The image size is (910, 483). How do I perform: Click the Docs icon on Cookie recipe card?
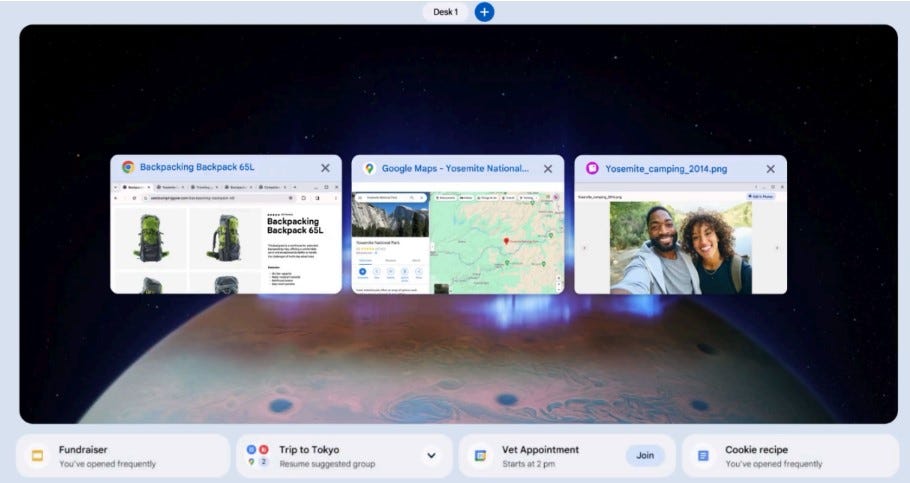pyautogui.click(x=703, y=456)
